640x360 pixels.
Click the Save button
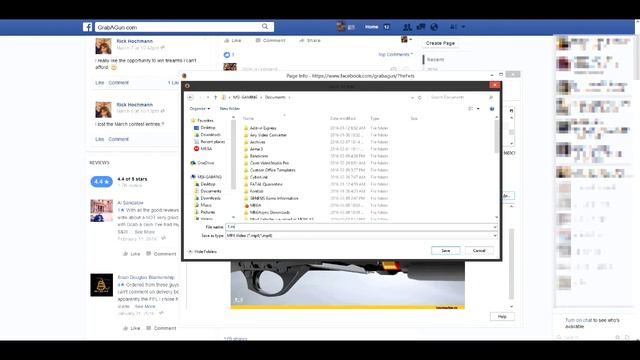[446, 251]
